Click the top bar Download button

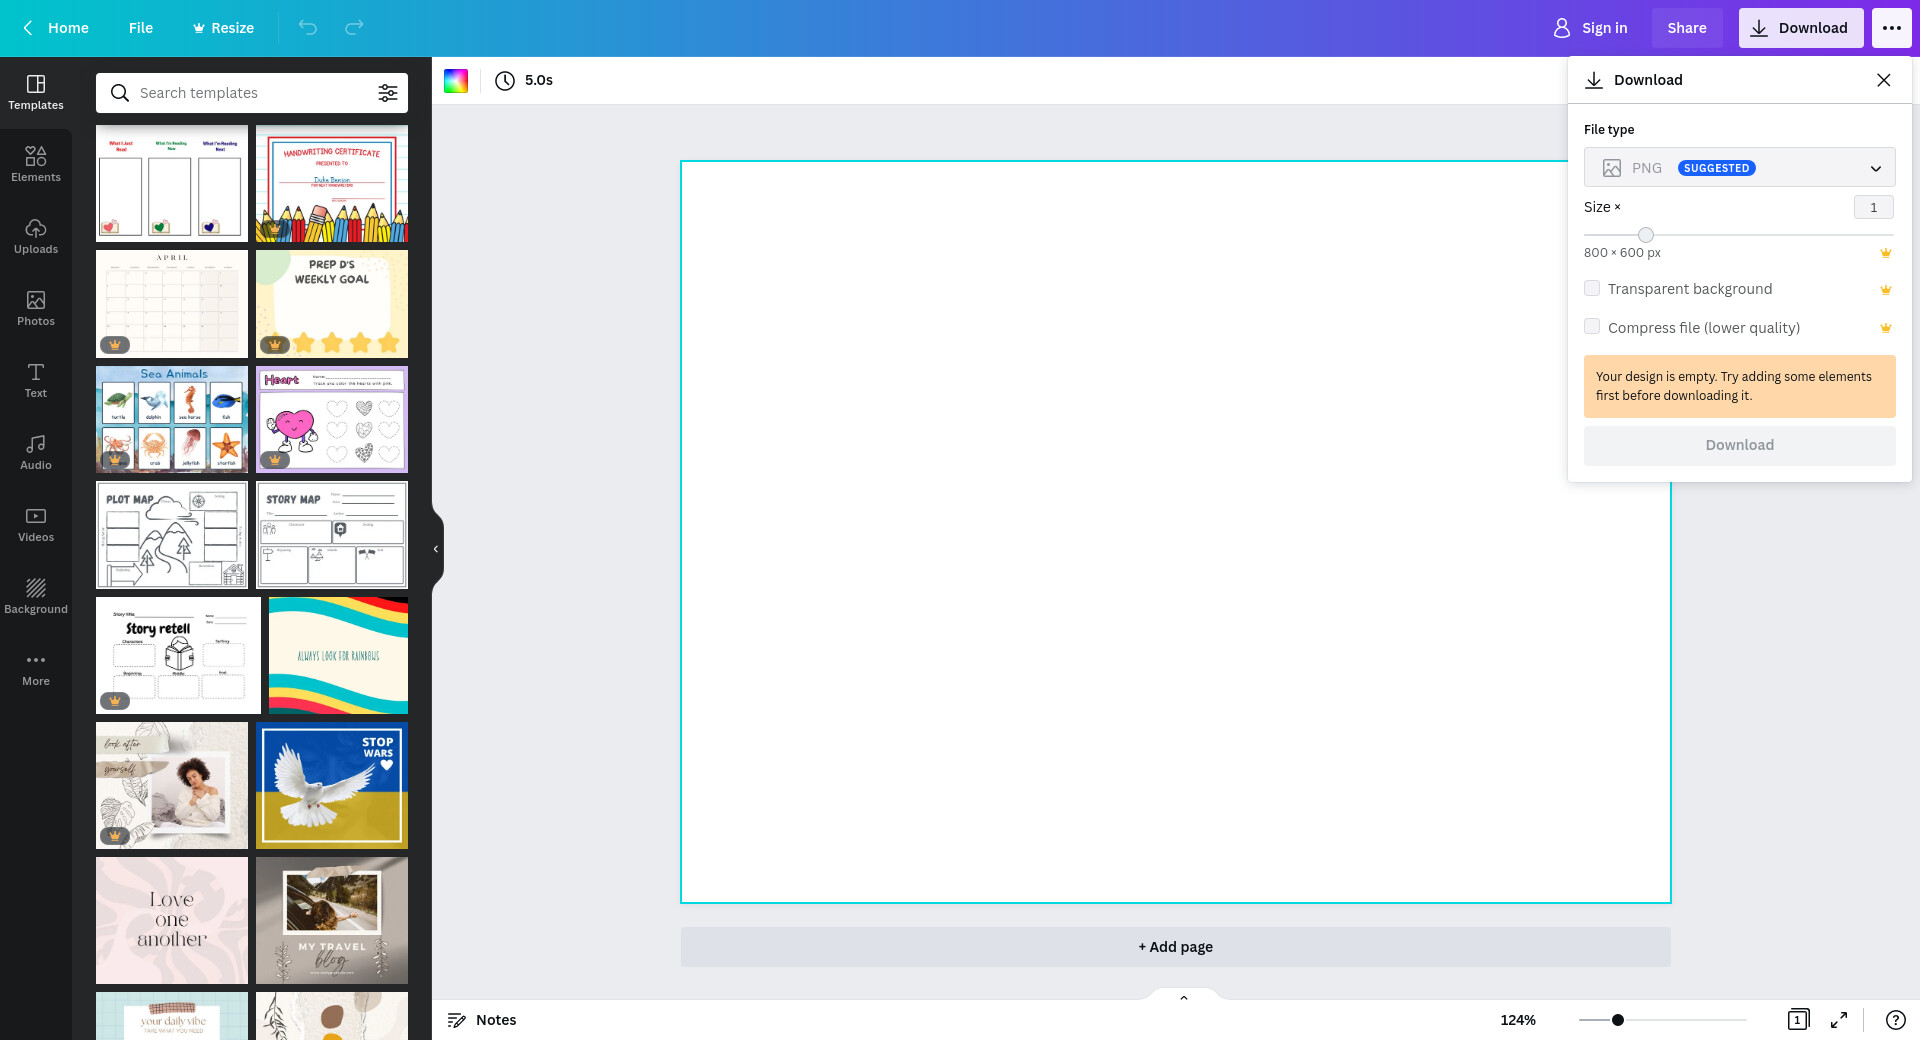tap(1801, 28)
